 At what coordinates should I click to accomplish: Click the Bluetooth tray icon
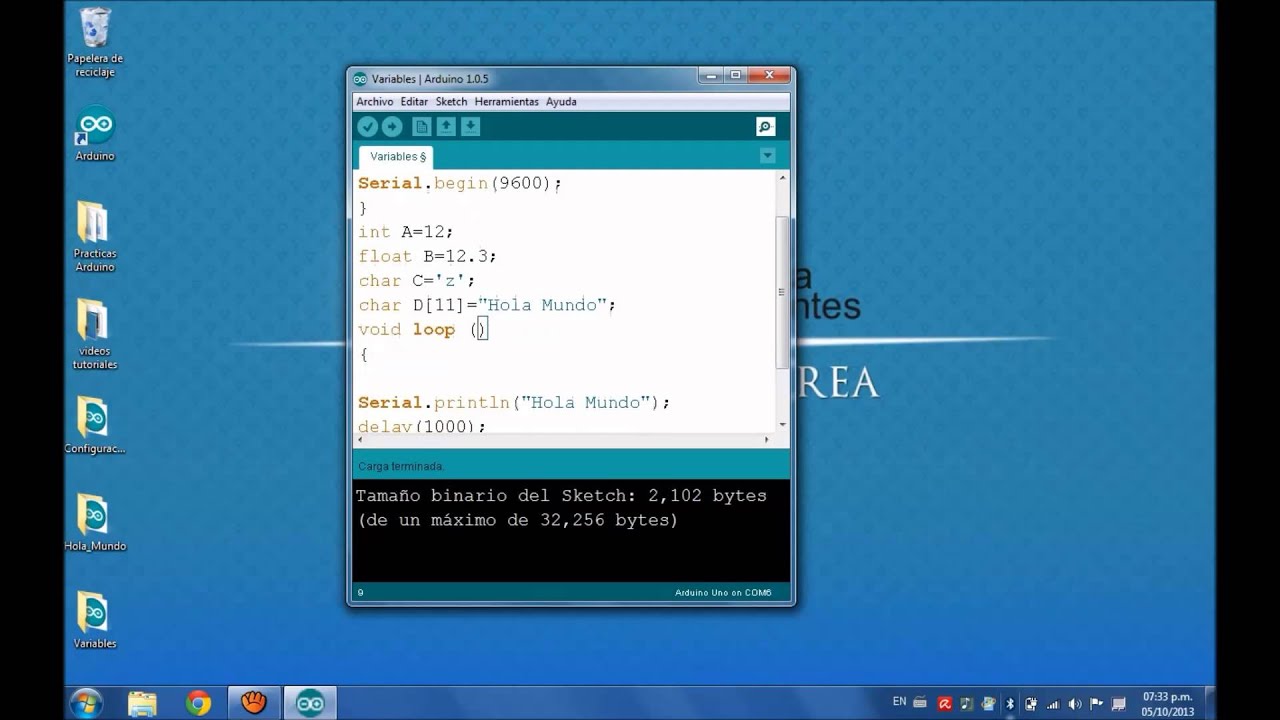point(1010,703)
